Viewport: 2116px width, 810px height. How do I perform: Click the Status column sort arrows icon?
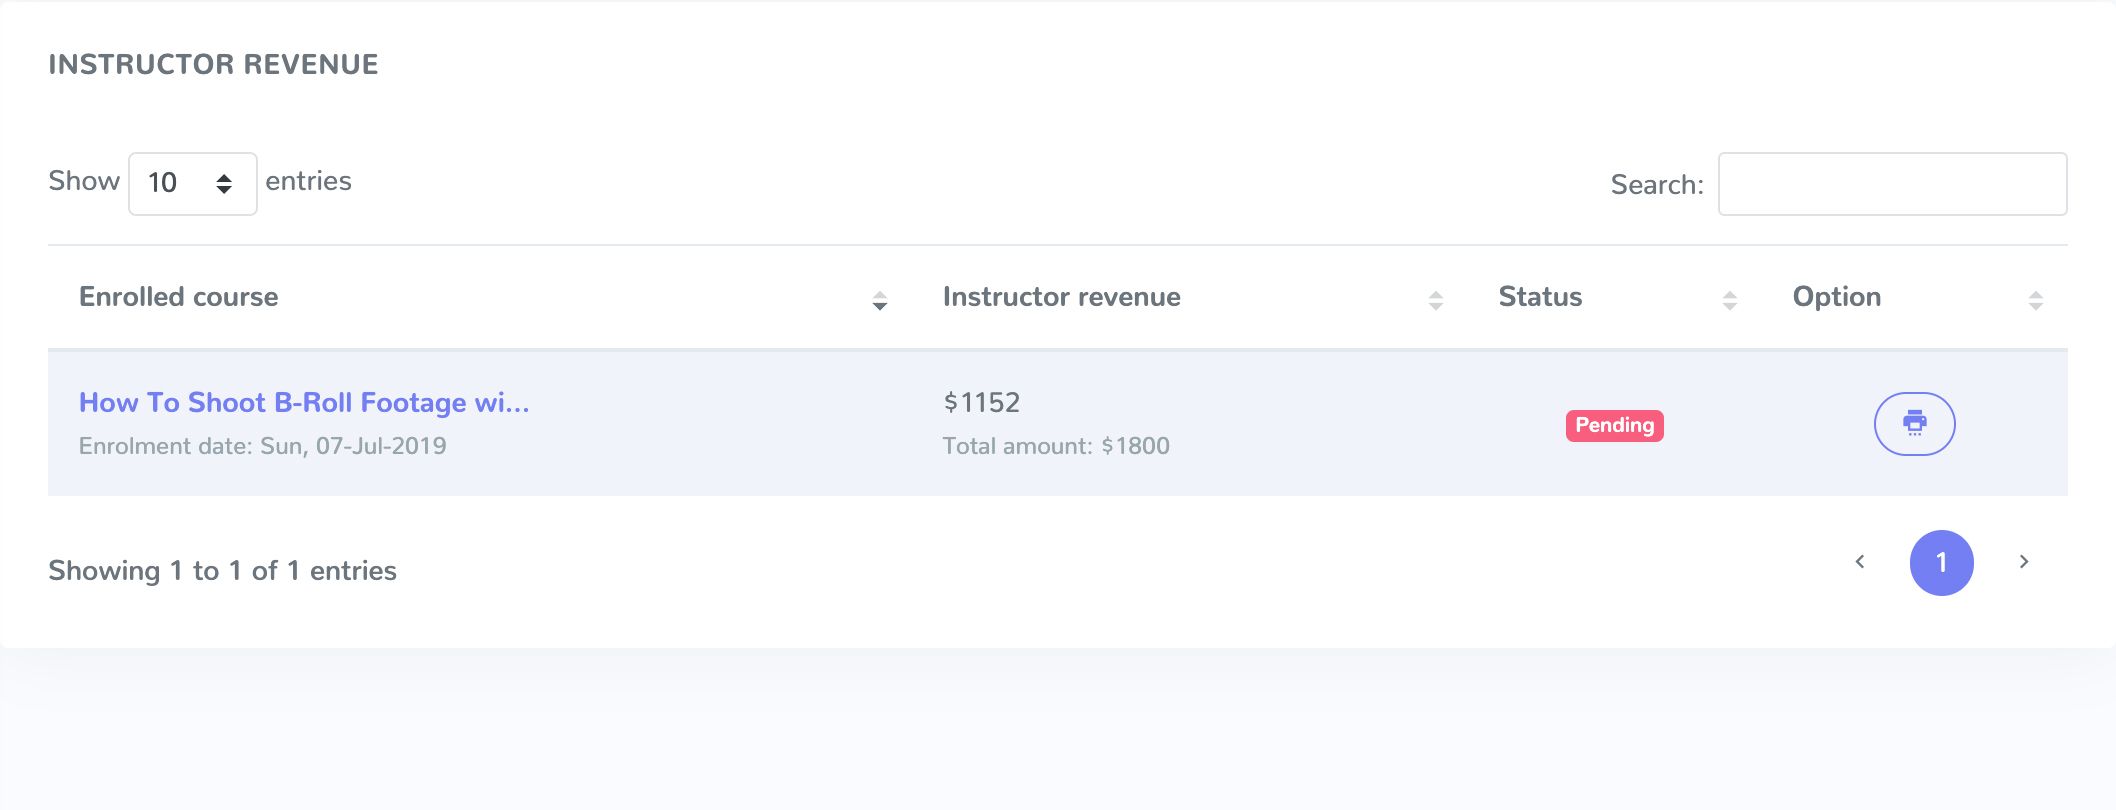tap(1730, 300)
